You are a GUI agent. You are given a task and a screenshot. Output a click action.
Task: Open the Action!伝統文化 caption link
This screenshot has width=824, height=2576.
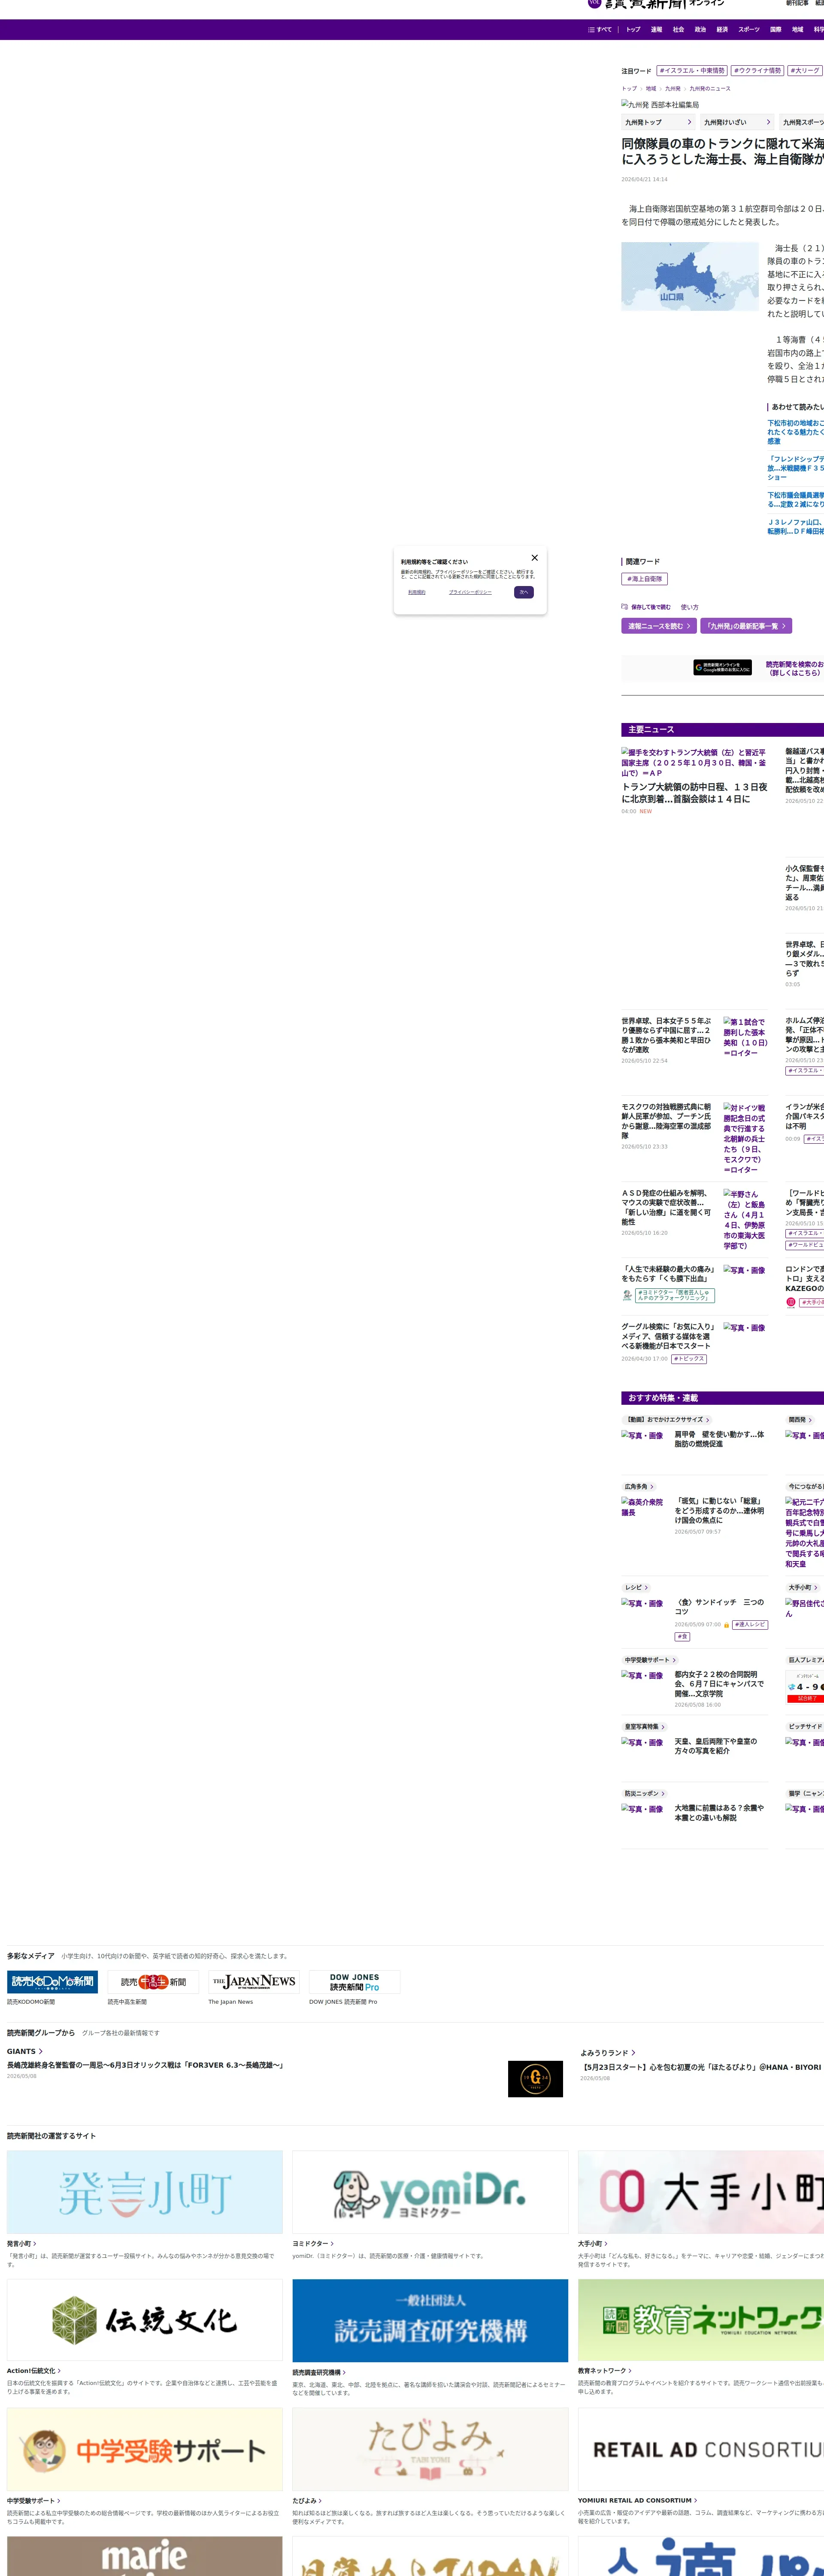click(x=34, y=2371)
